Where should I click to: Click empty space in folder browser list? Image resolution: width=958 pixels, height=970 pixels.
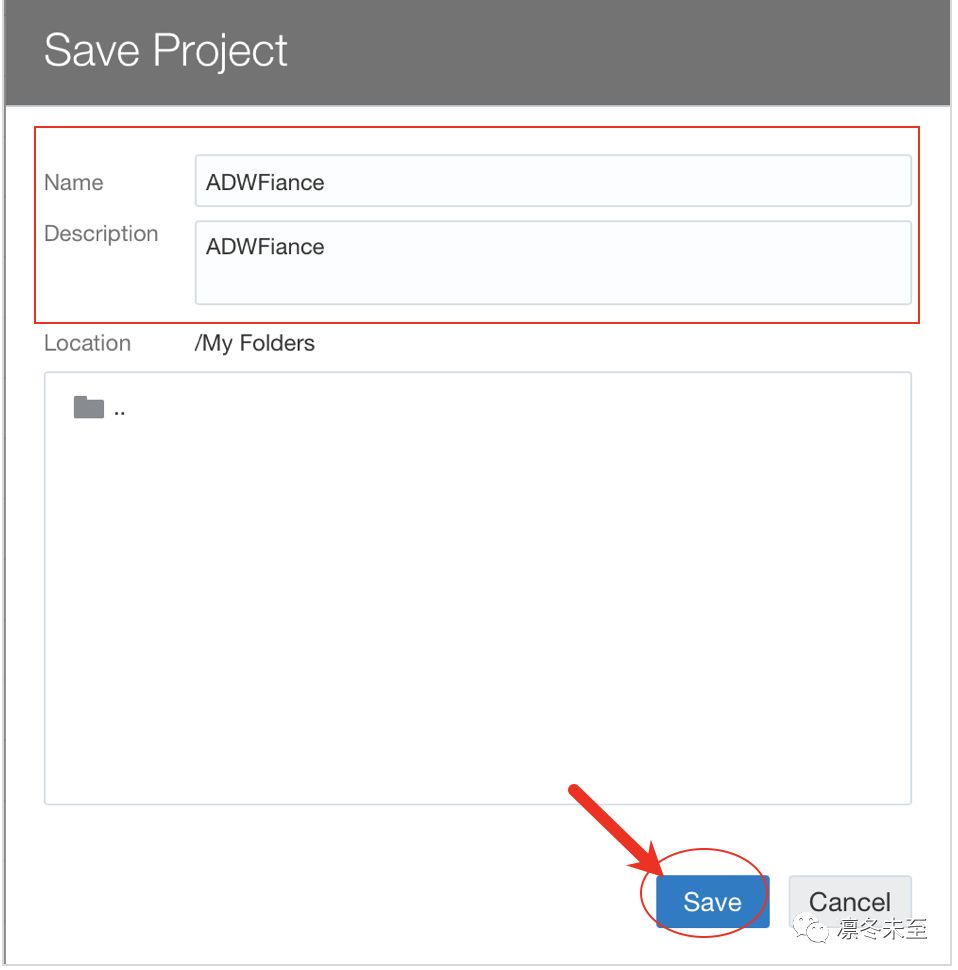[477, 606]
